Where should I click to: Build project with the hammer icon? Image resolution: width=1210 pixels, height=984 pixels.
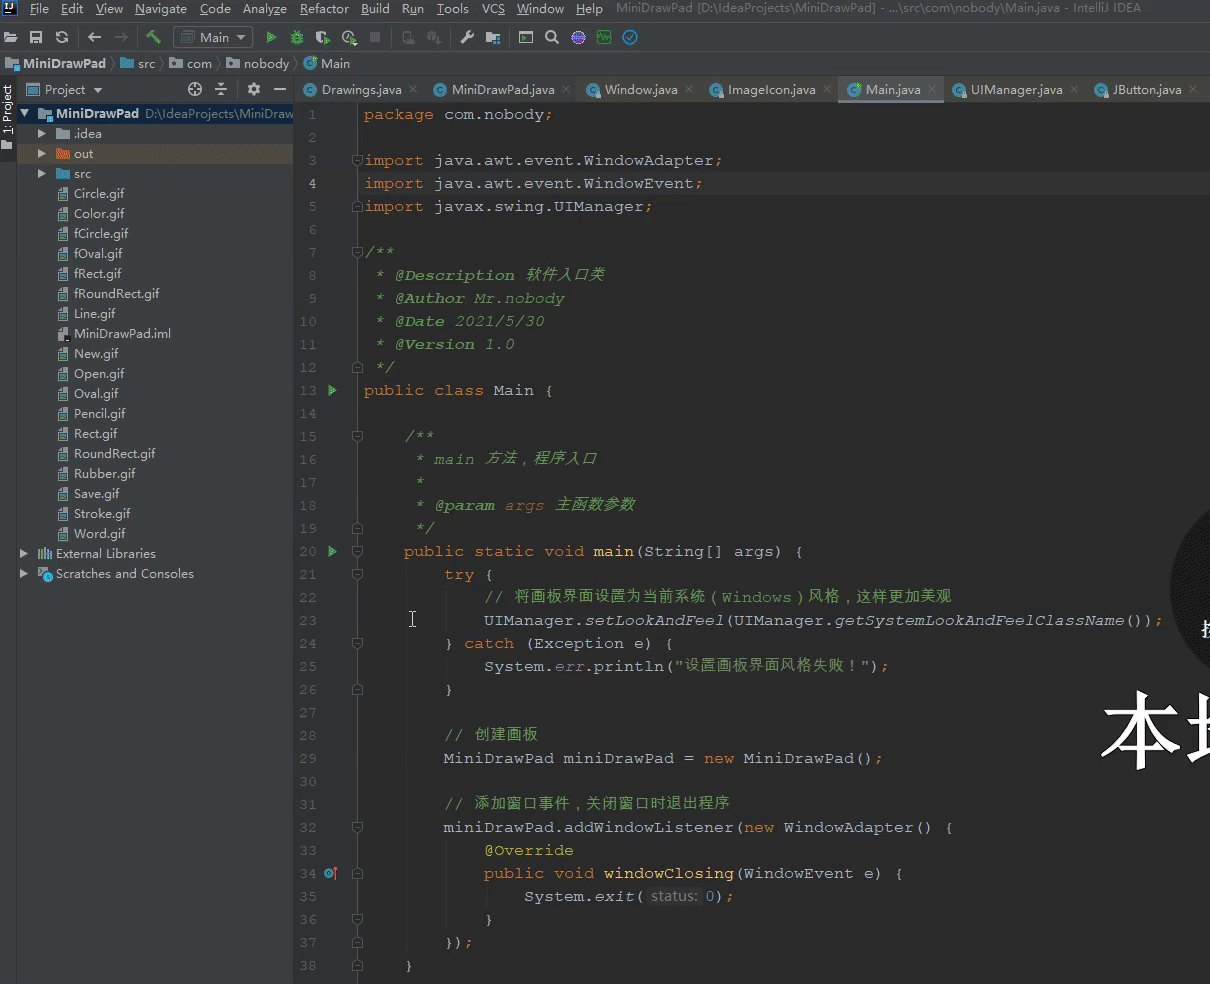coord(153,37)
